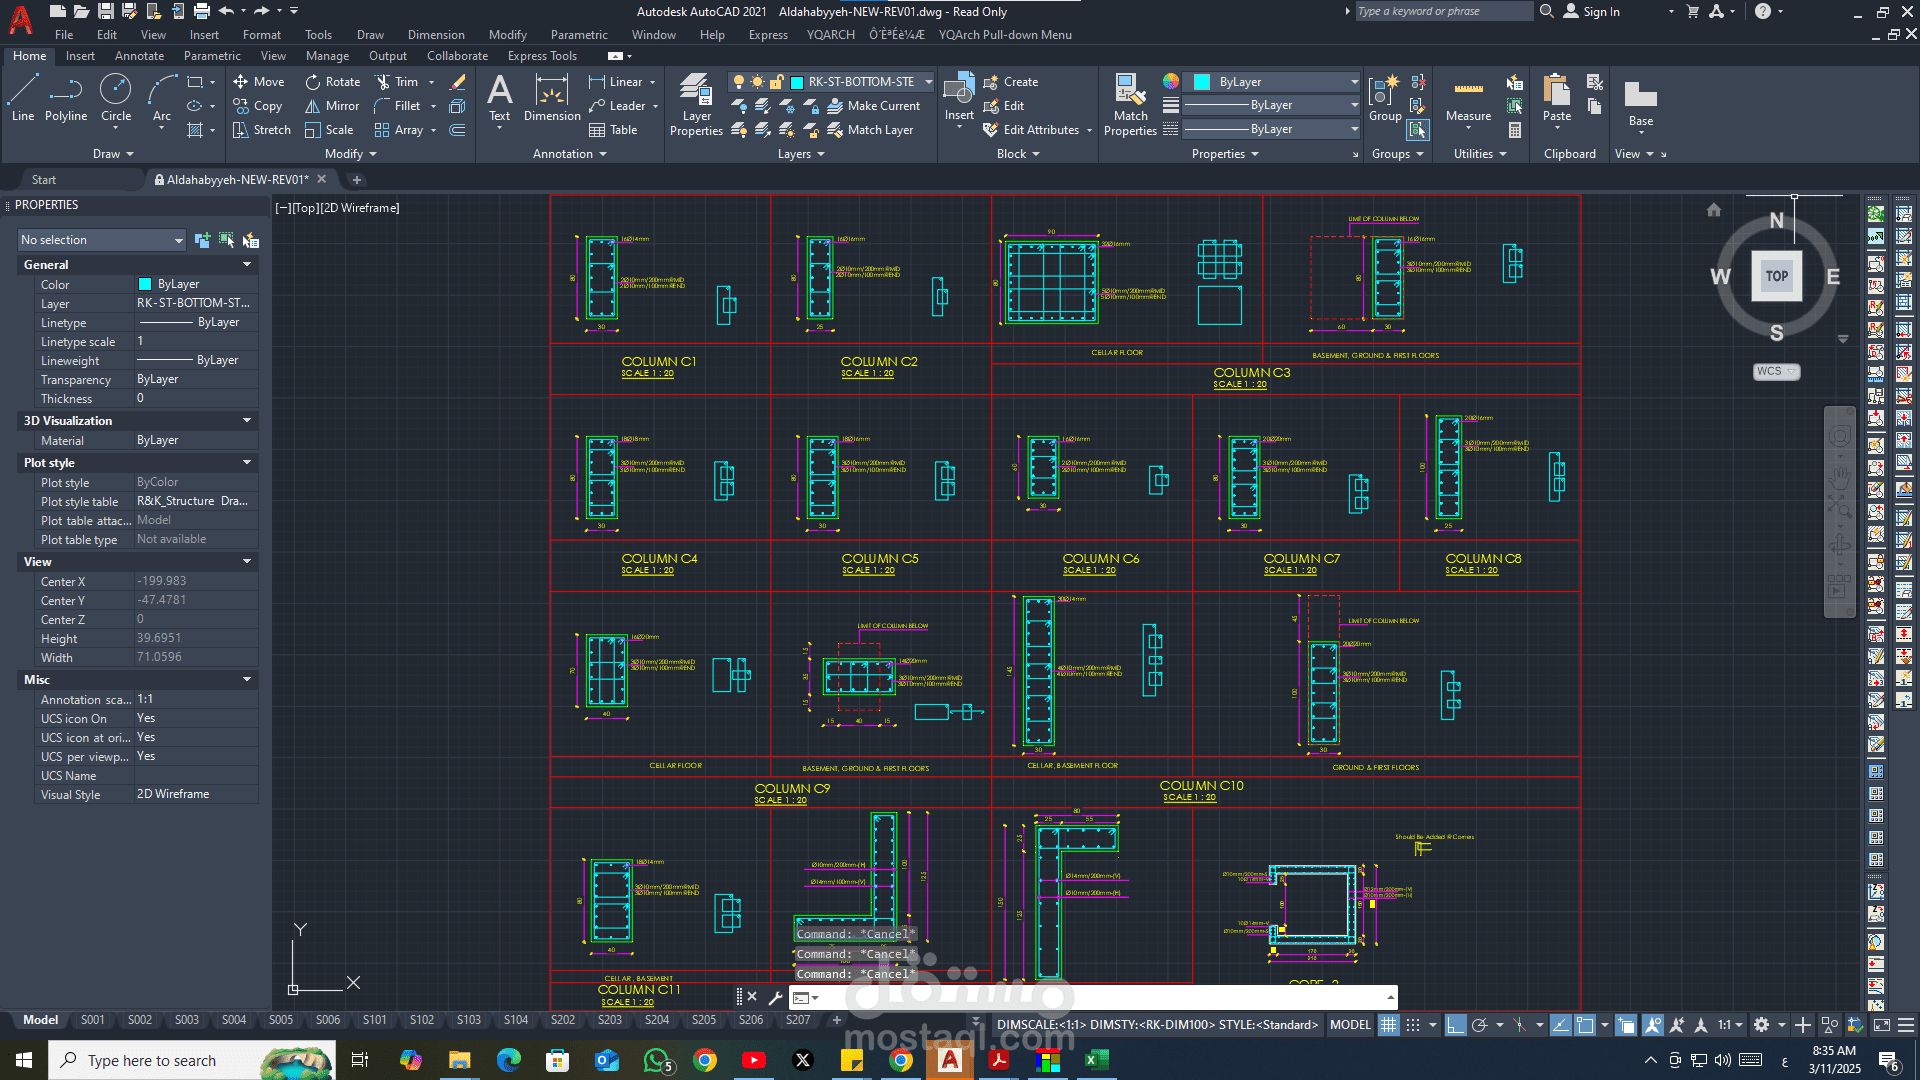Click Edit Attributes button

pyautogui.click(x=1031, y=130)
